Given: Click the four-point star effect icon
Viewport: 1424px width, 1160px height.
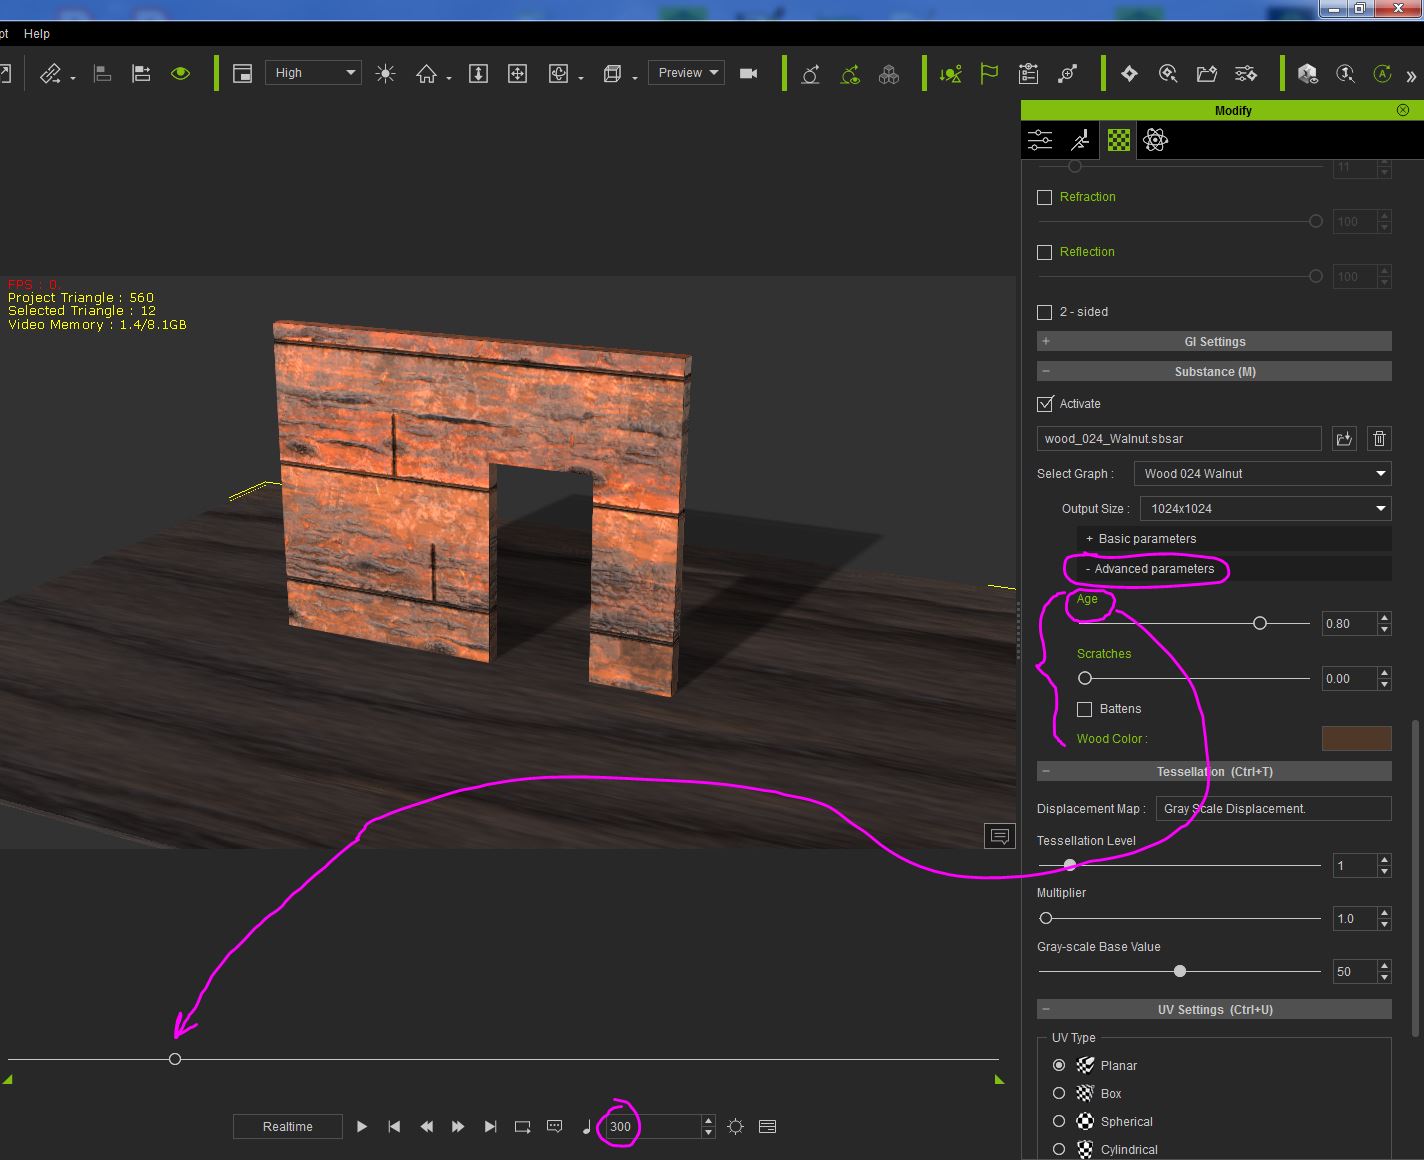Looking at the screenshot, I should (x=1129, y=73).
